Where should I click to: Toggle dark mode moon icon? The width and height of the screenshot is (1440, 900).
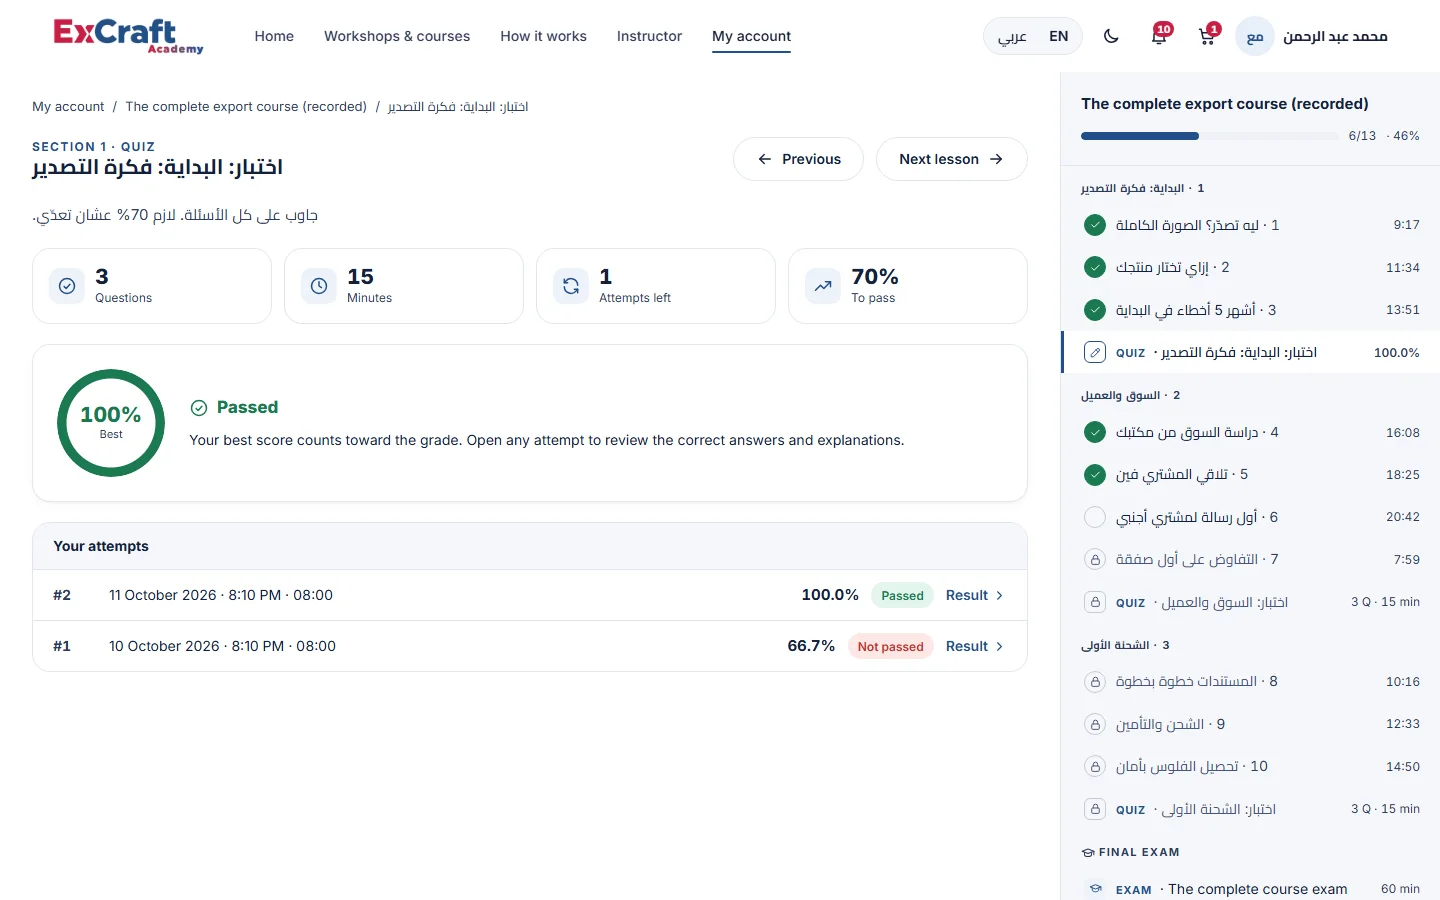point(1111,36)
